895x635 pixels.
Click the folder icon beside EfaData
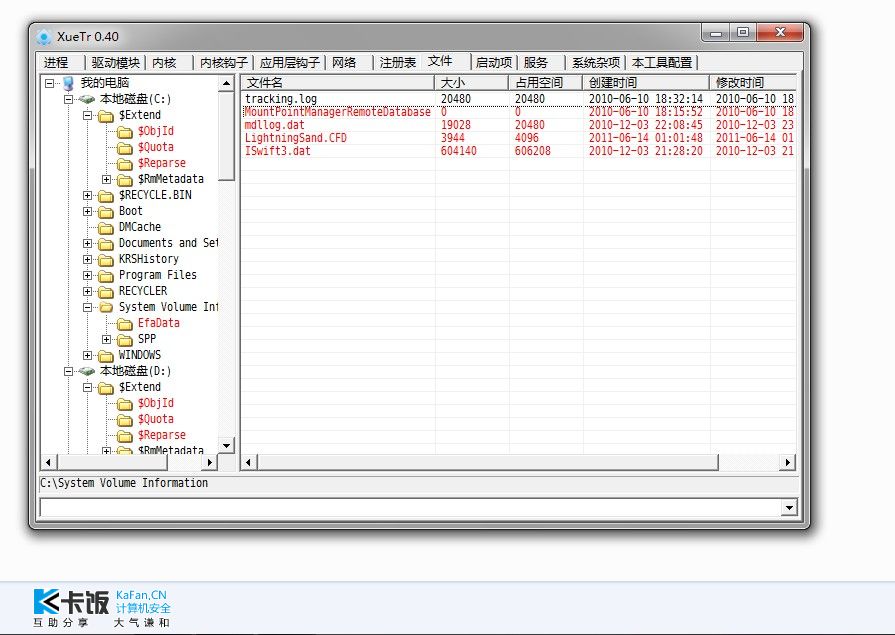(124, 324)
